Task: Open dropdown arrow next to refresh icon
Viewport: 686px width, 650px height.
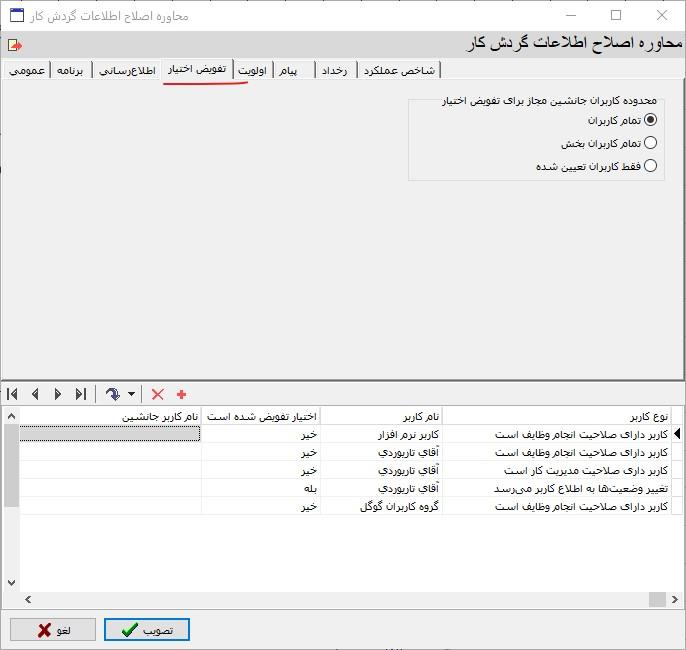Action: click(x=131, y=394)
